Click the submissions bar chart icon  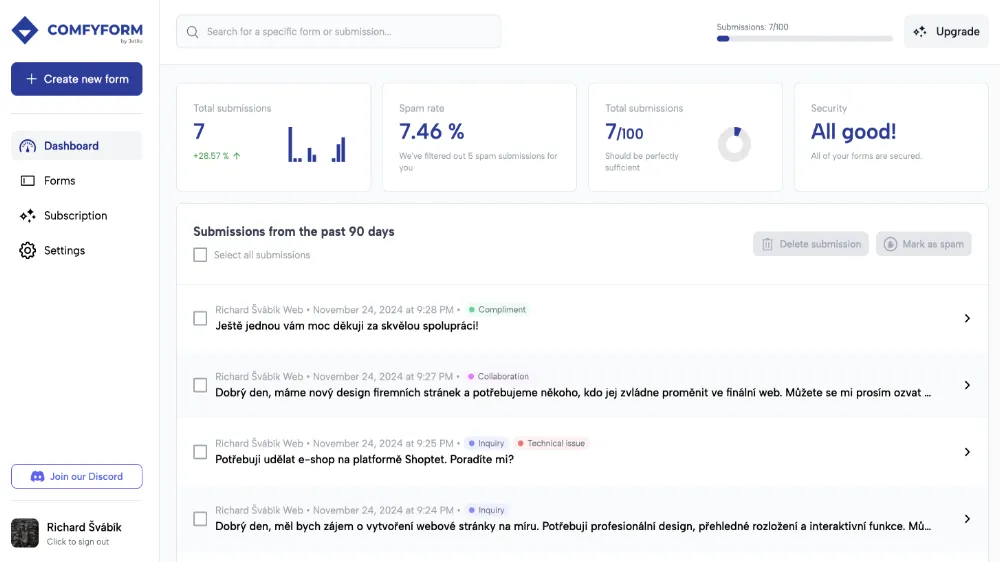click(317, 144)
